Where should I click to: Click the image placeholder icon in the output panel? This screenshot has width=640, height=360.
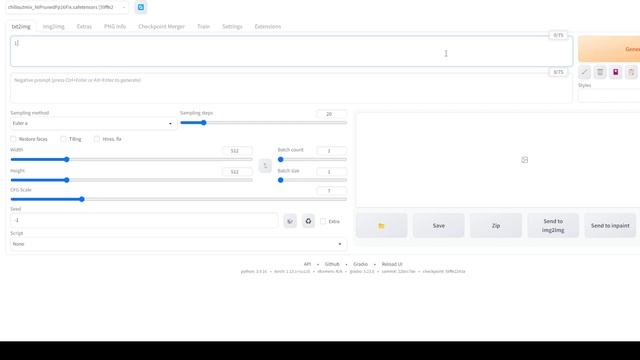pos(524,160)
